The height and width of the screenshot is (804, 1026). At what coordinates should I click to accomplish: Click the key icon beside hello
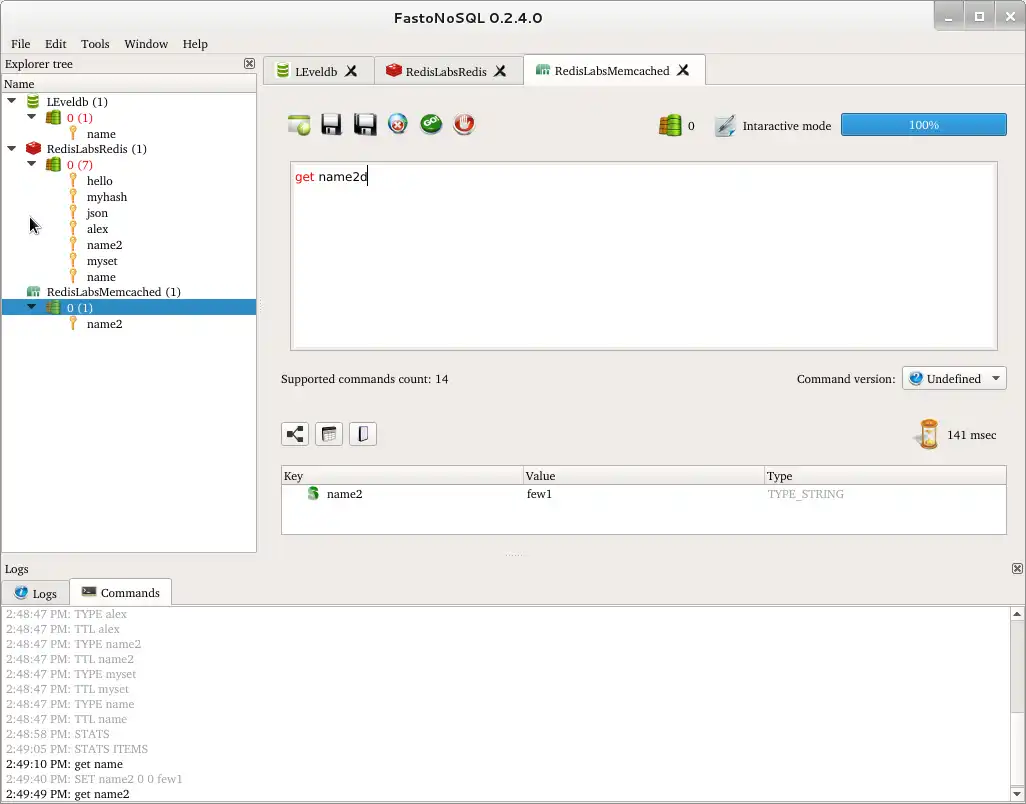73,181
